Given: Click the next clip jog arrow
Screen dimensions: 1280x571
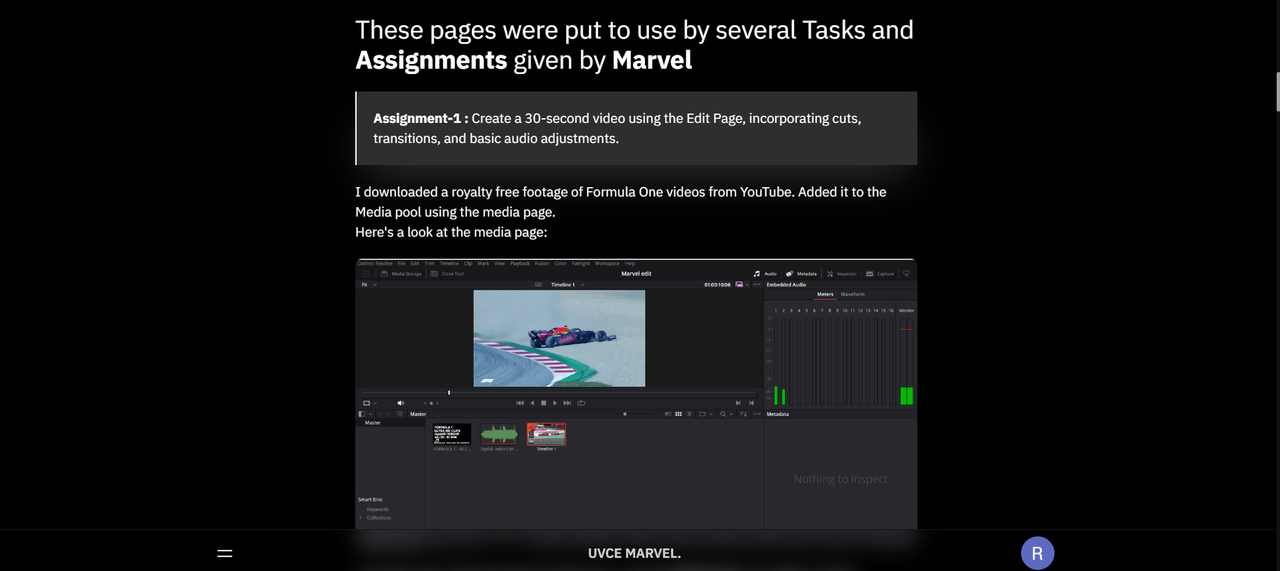Looking at the screenshot, I should tap(437, 403).
